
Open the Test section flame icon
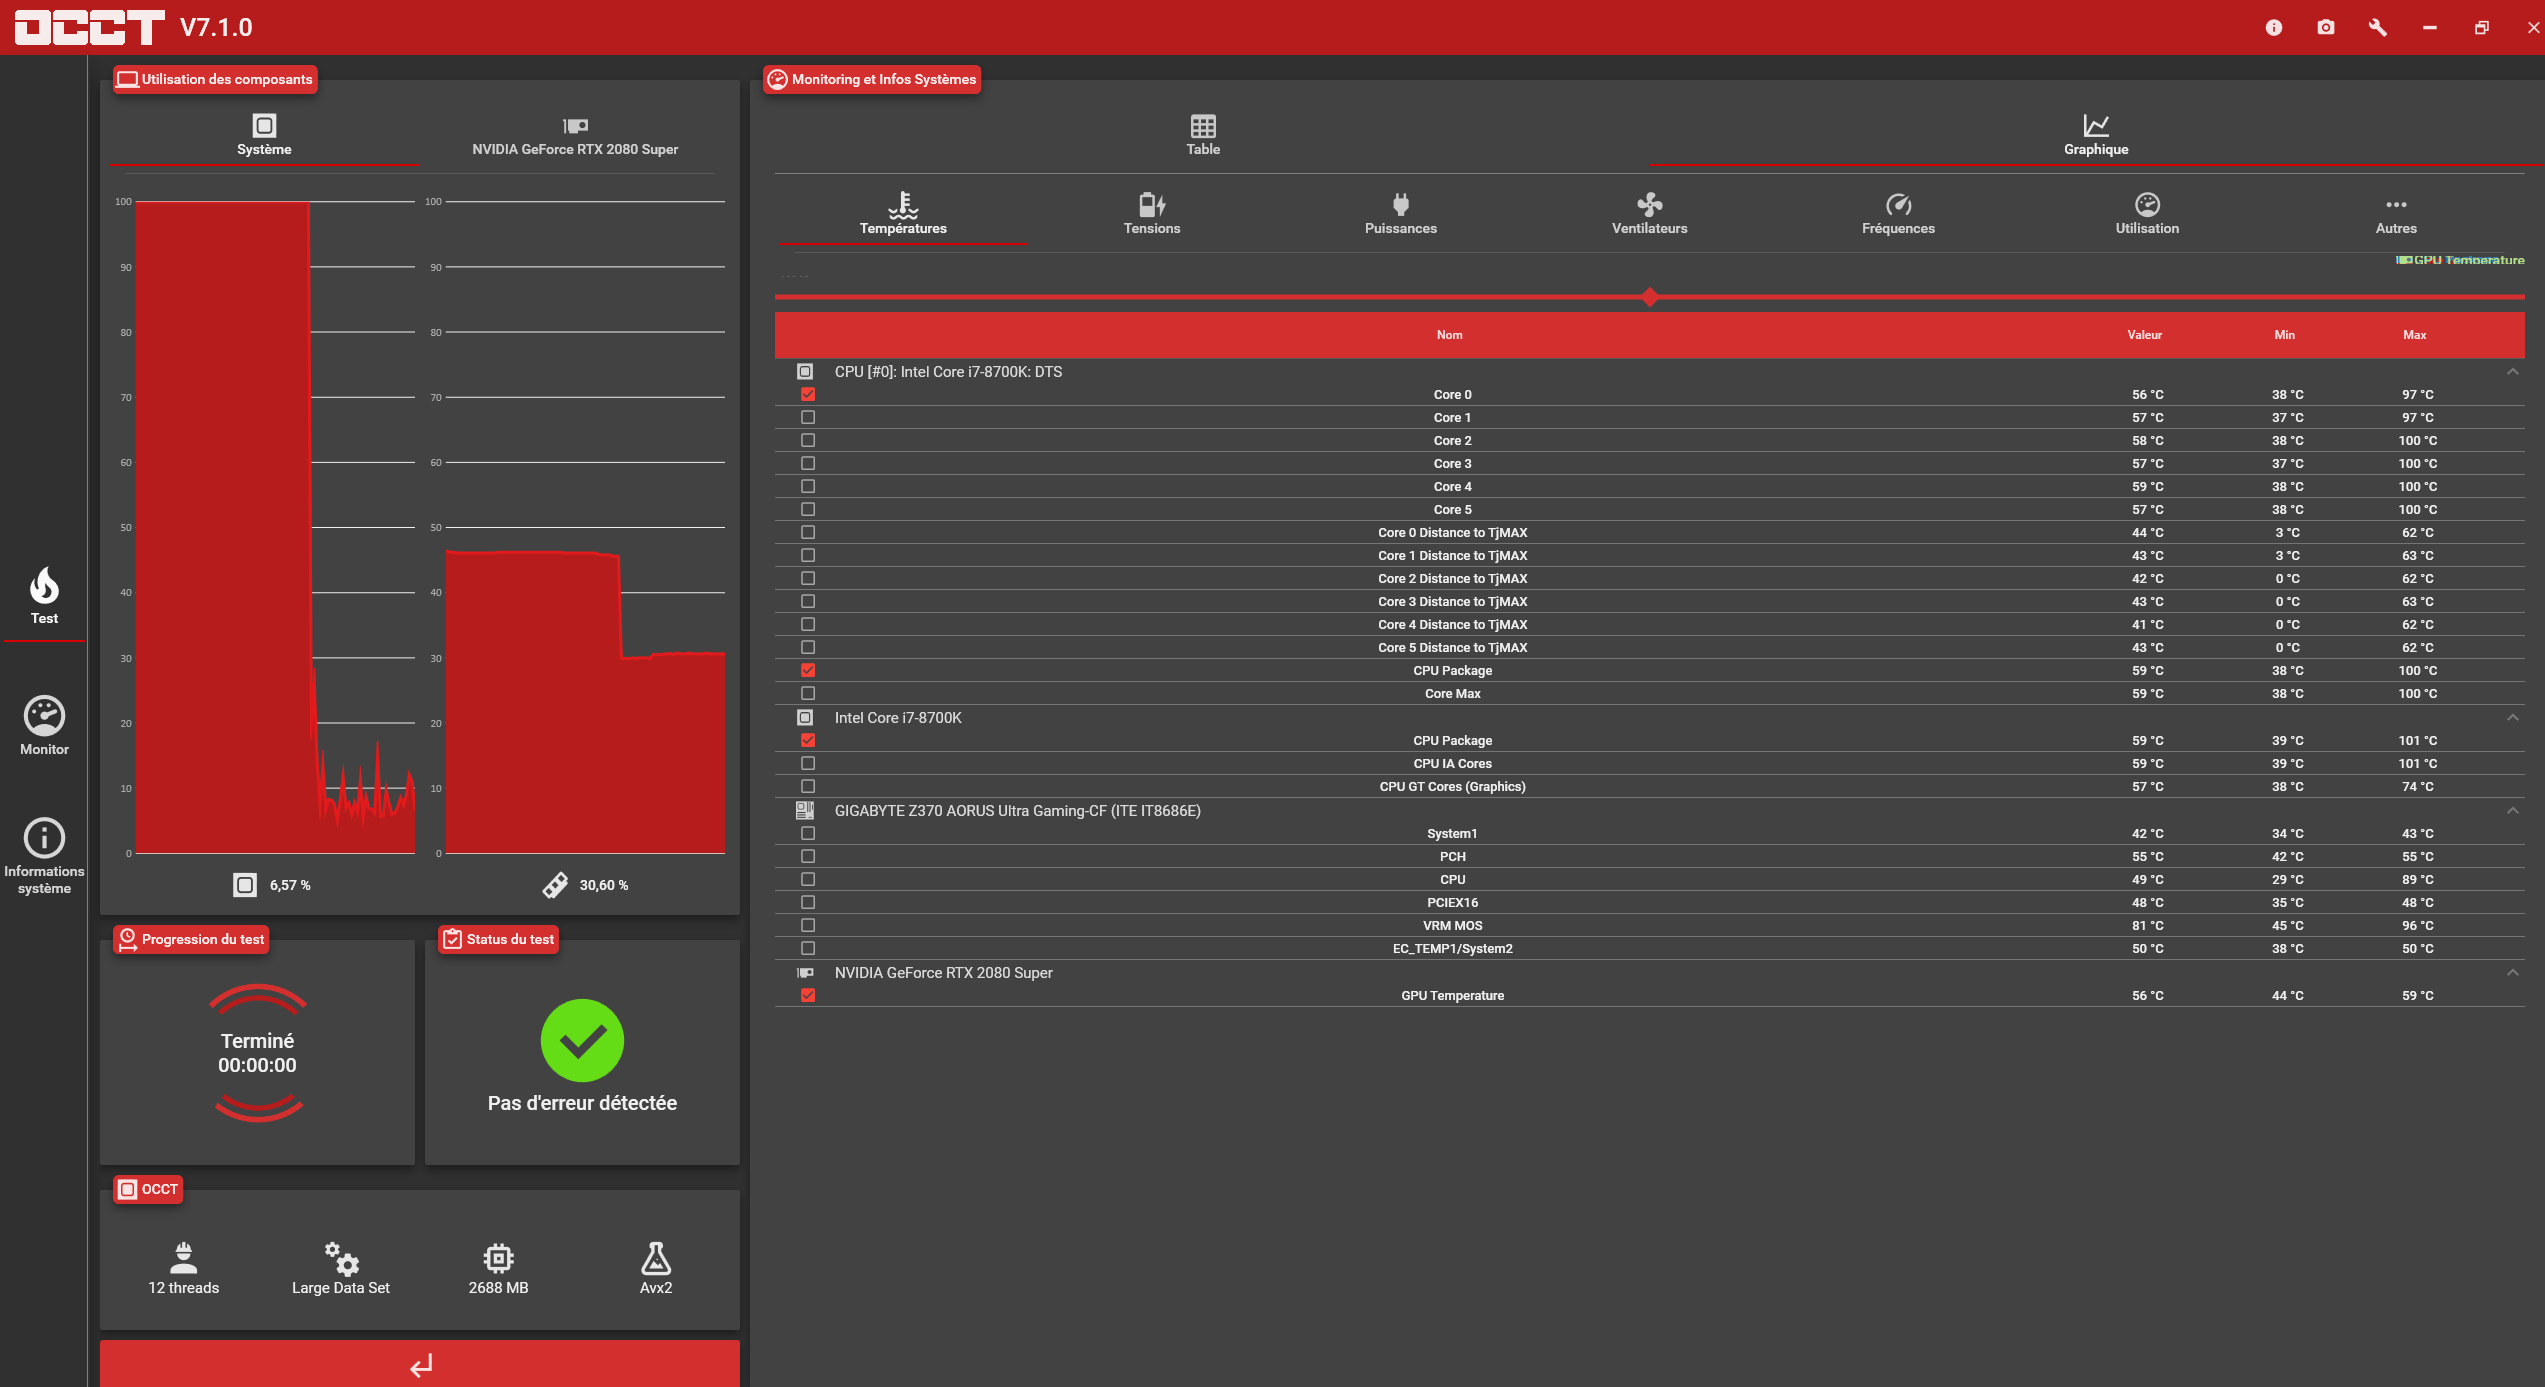[44, 586]
